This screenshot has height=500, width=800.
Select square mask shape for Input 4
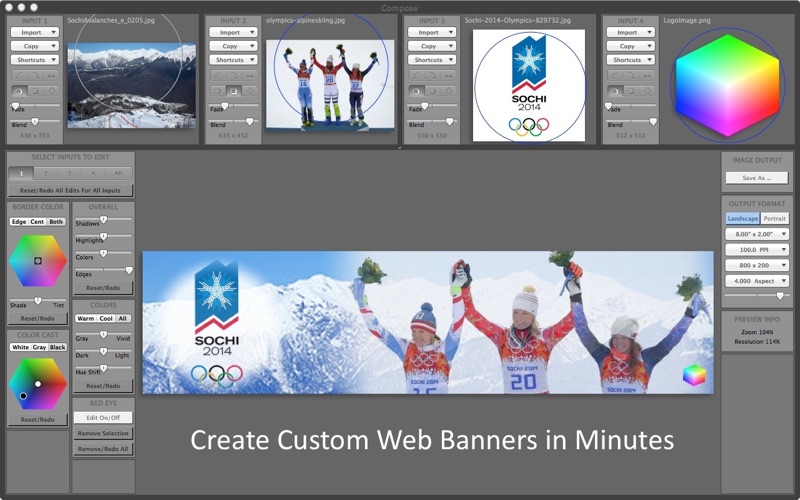631,91
